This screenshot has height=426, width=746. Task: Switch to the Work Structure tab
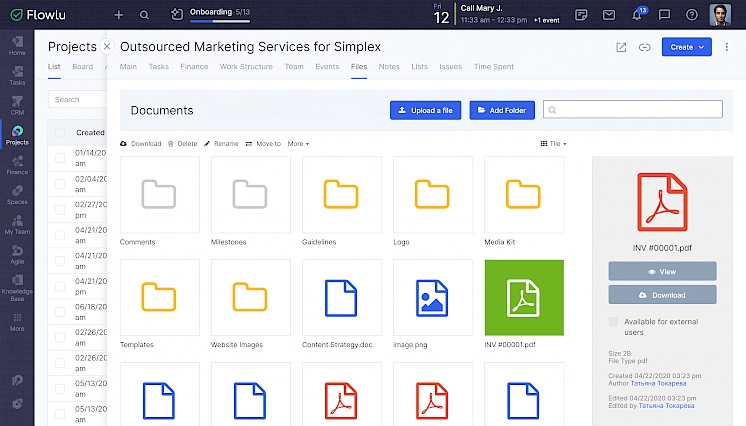[245, 67]
